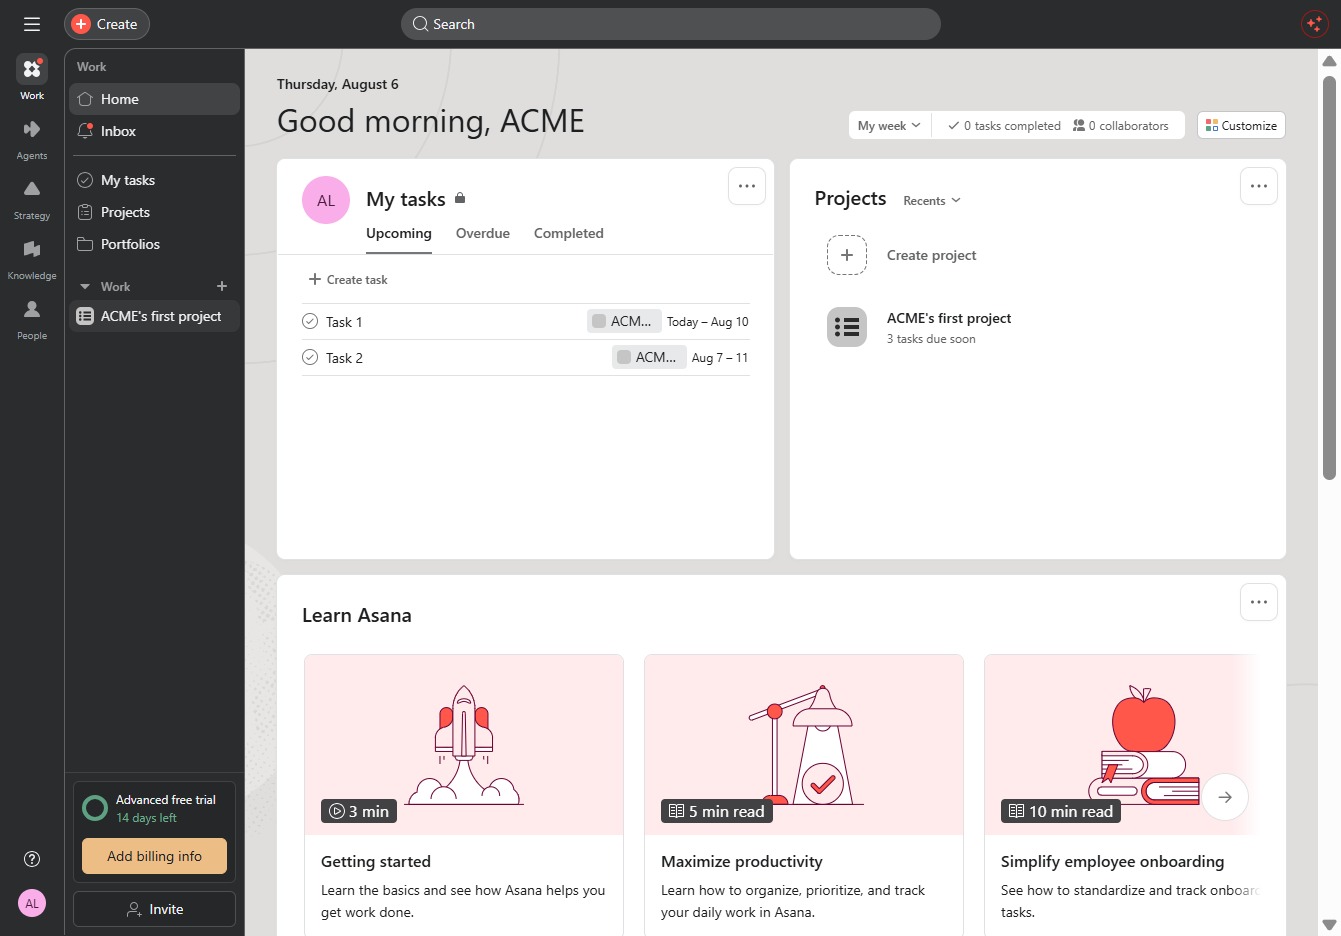1341x936 pixels.
Task: Open the hamburger menu to collapse sidebar
Action: [32, 24]
